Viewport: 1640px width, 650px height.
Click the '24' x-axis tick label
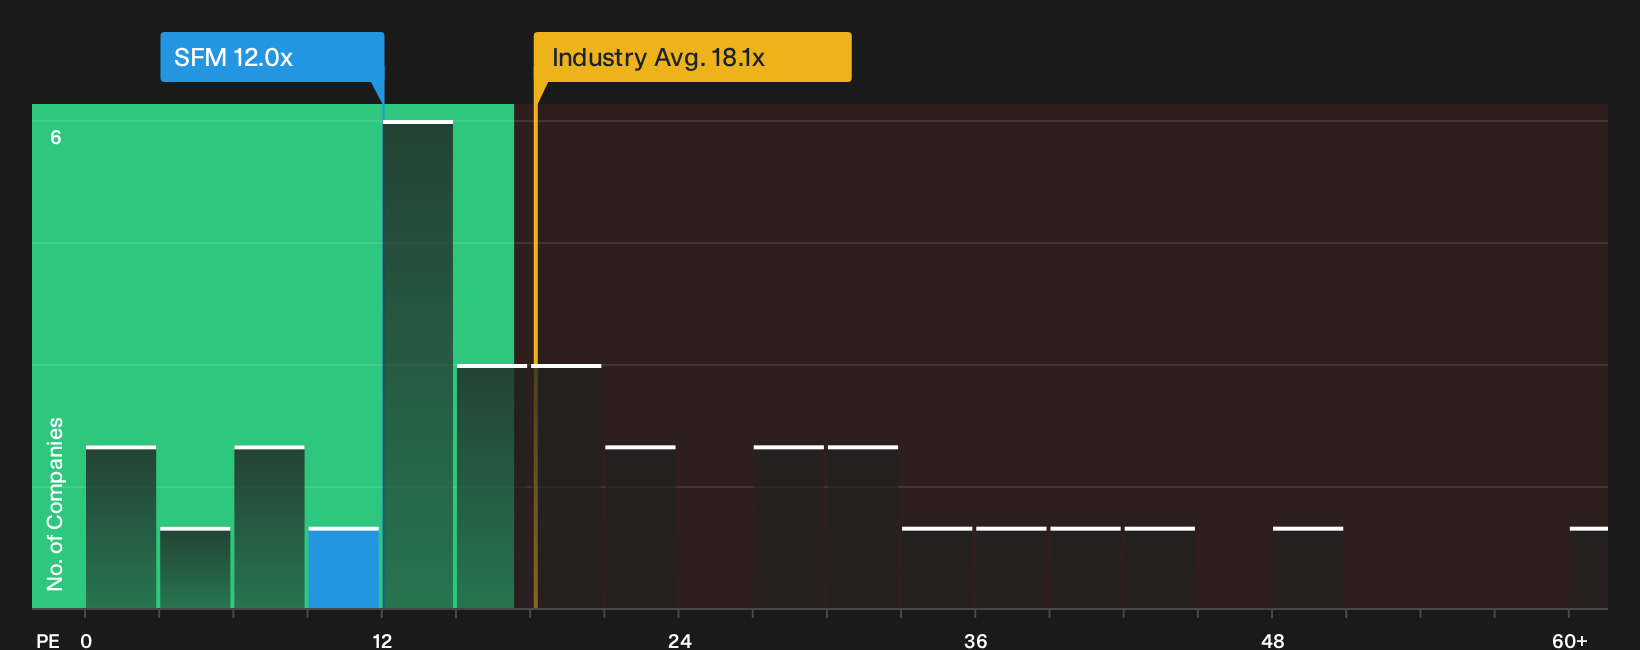click(680, 641)
